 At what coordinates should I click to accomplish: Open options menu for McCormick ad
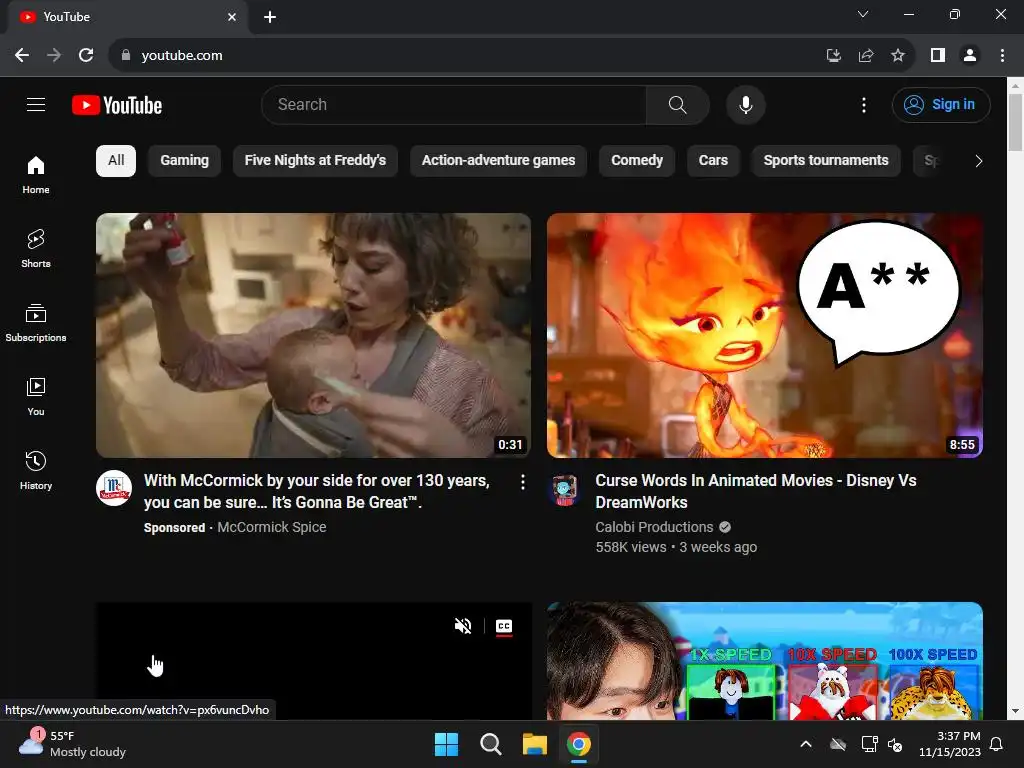(522, 482)
